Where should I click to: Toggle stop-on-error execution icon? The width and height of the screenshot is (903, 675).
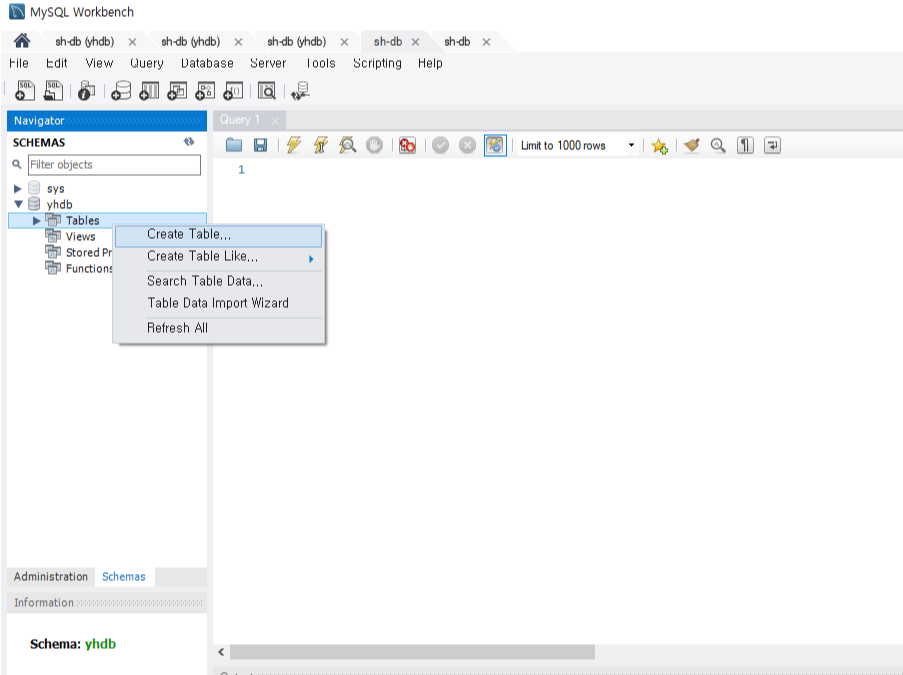pos(407,145)
